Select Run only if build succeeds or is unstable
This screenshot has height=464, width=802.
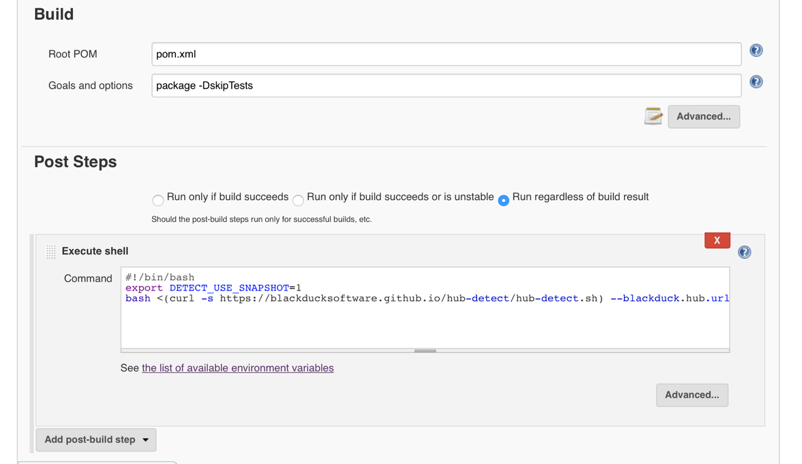(x=298, y=200)
